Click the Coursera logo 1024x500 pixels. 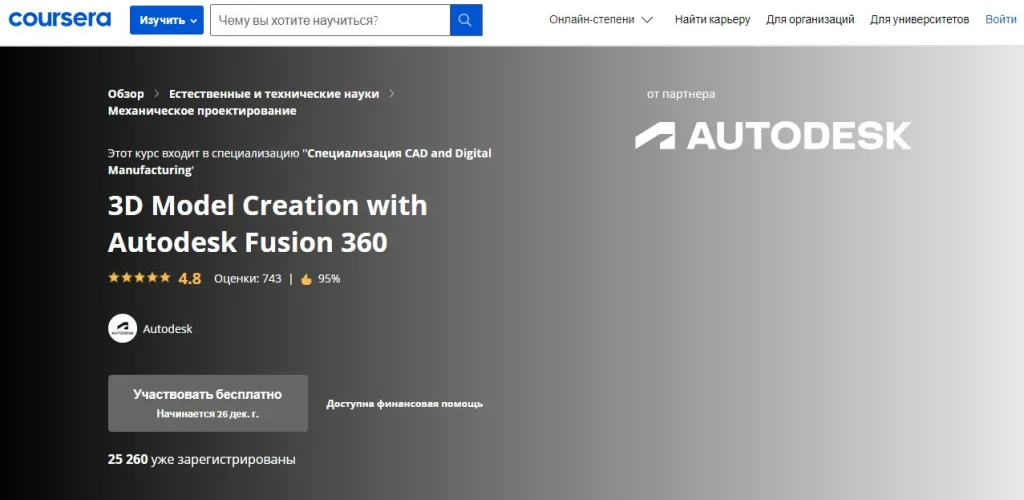tap(60, 20)
